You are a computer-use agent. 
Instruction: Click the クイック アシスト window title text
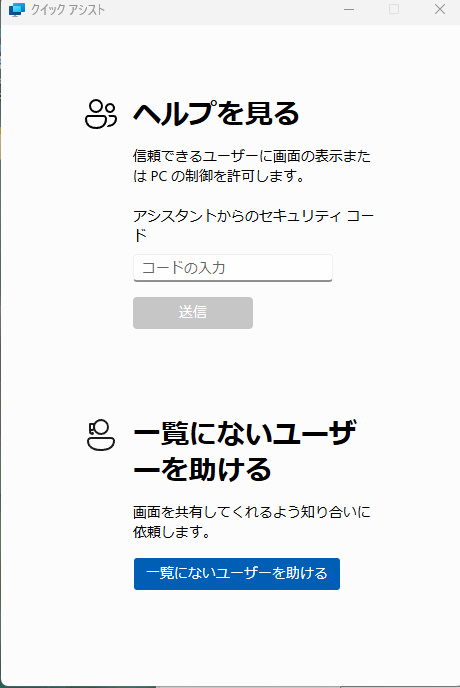(x=68, y=10)
